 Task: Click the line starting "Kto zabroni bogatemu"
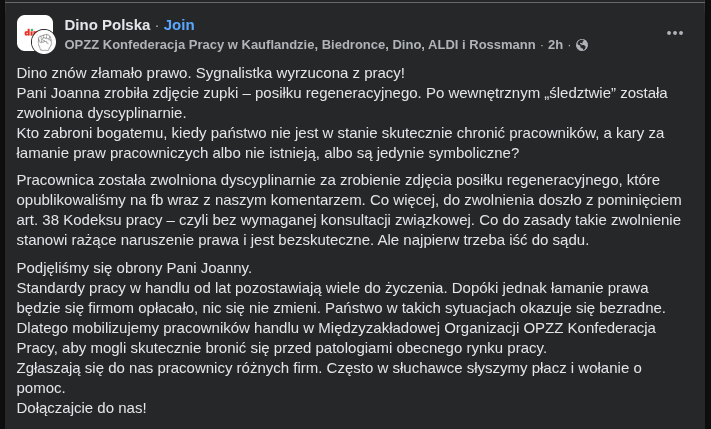[340, 133]
